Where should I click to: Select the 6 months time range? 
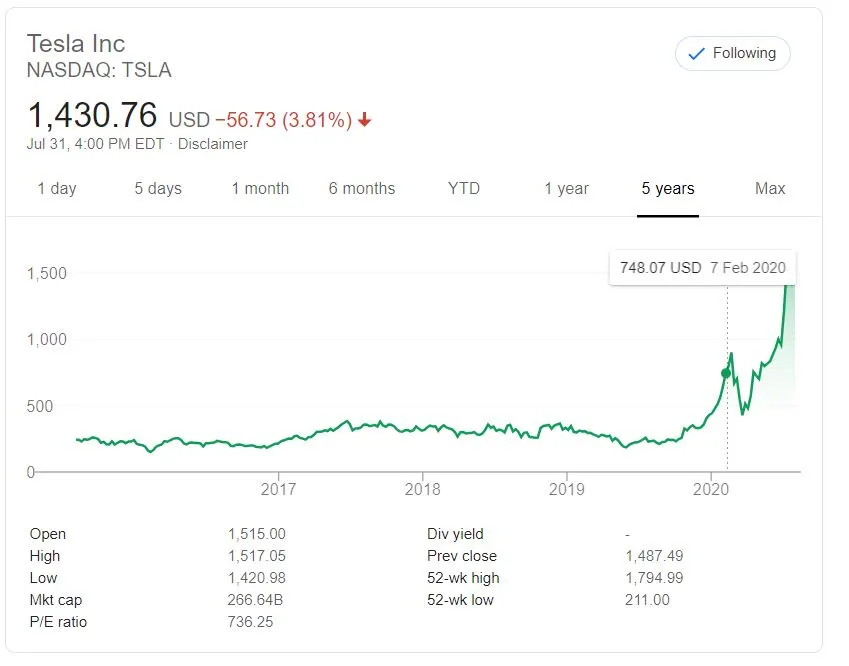[x=362, y=188]
